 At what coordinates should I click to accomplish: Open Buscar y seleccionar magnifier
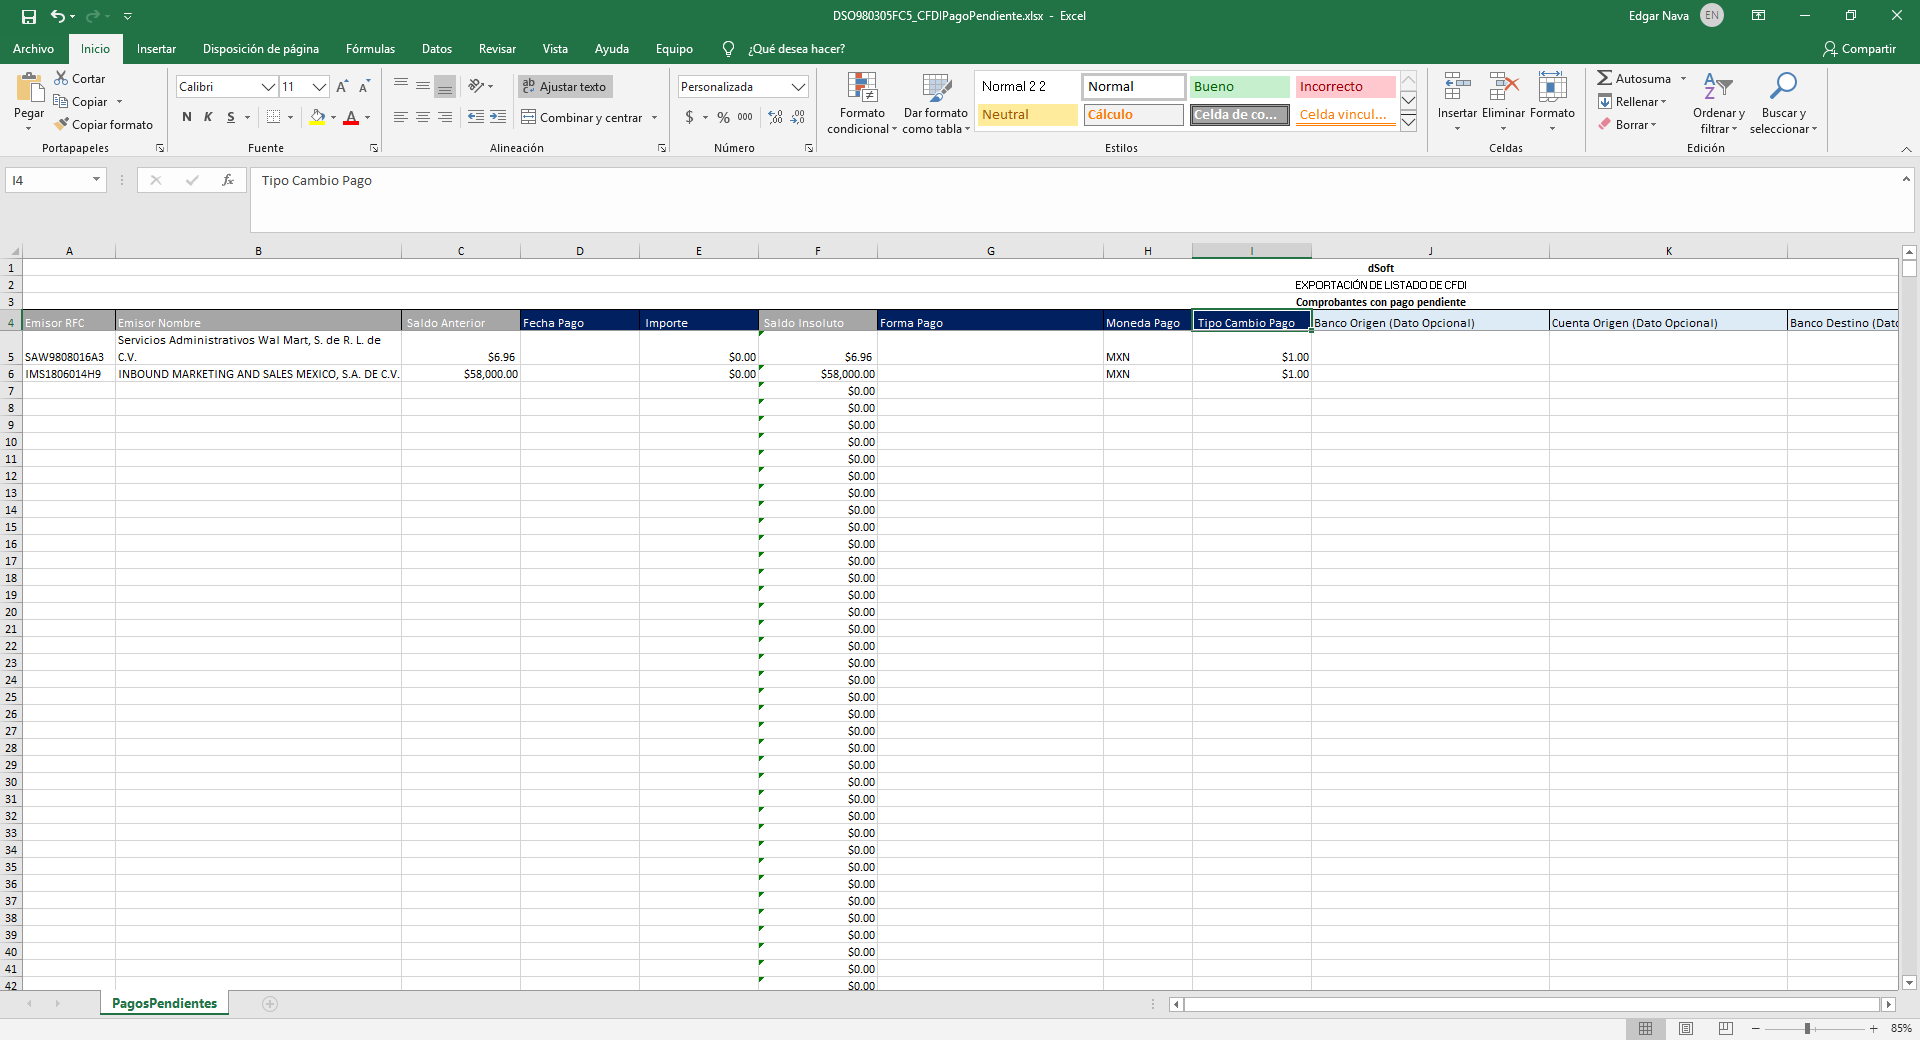[x=1783, y=103]
